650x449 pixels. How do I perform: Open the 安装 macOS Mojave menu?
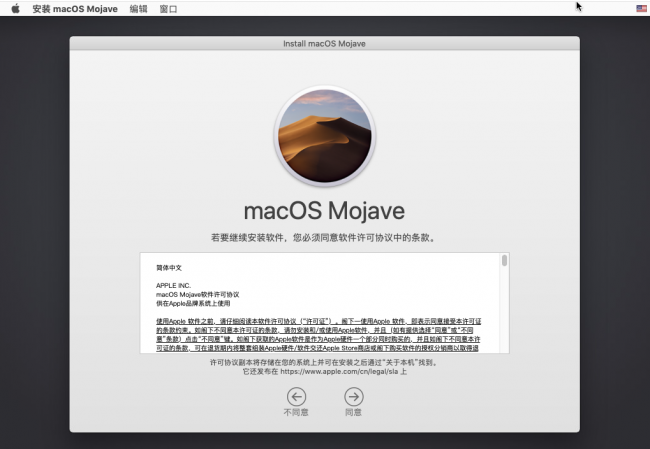(75, 9)
